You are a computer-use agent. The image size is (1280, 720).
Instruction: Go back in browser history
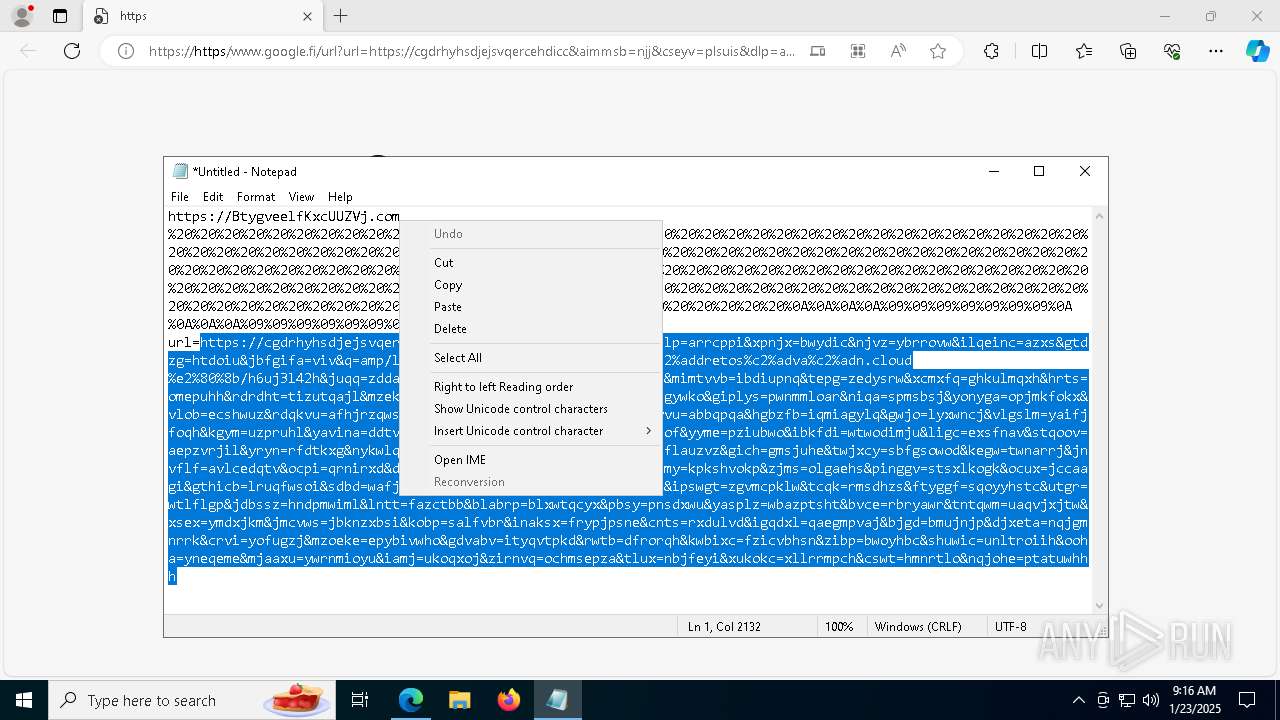click(x=28, y=51)
